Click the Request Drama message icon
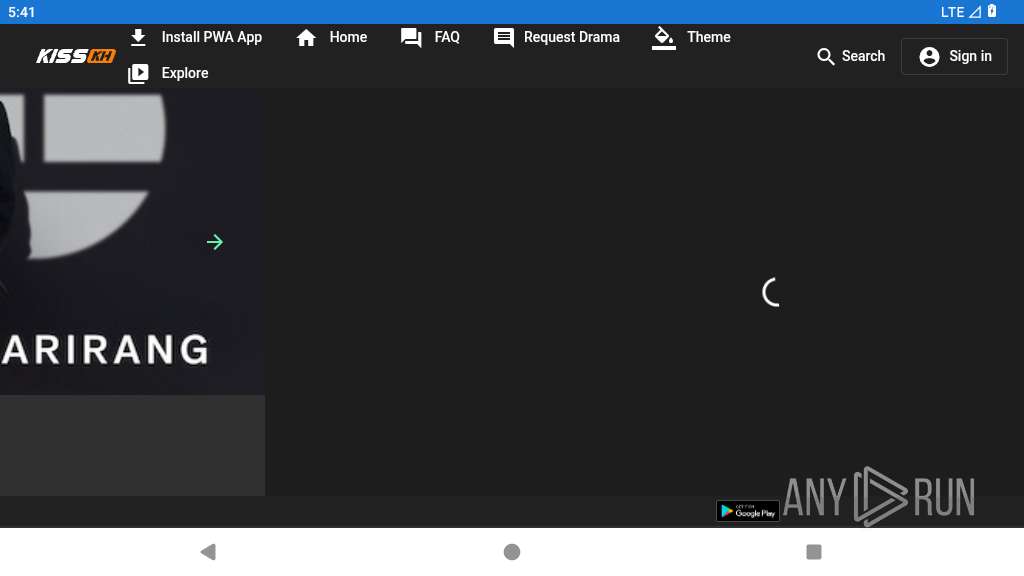The image size is (1024, 576). click(x=504, y=38)
